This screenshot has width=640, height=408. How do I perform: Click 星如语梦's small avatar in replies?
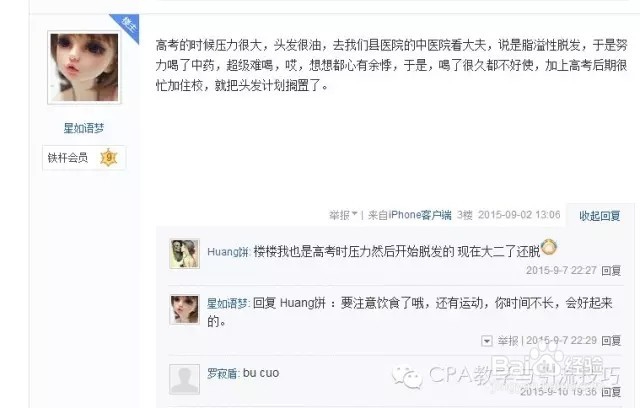click(184, 310)
